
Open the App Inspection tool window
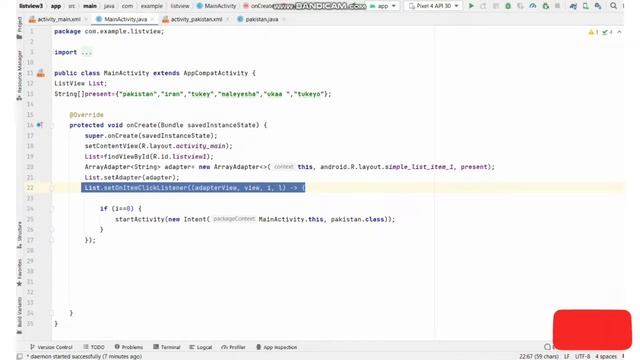(x=276, y=347)
